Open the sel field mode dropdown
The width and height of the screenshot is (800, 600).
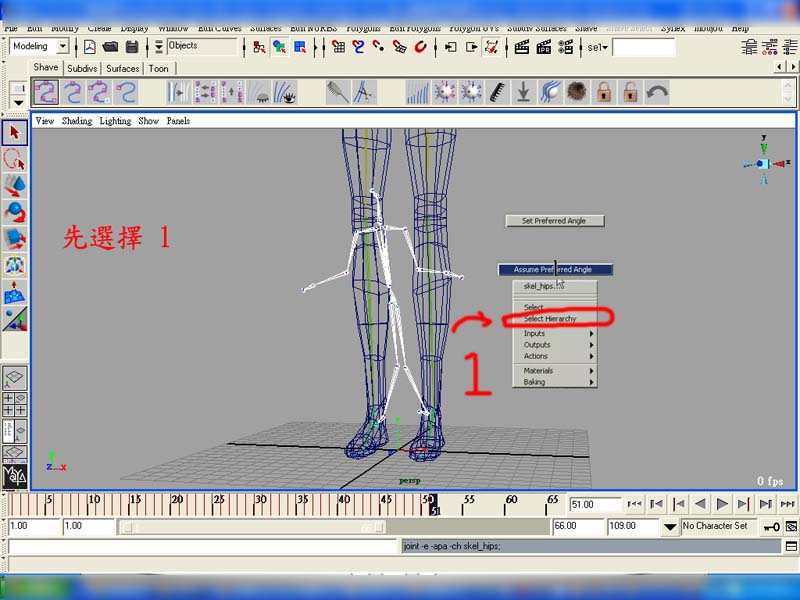597,47
